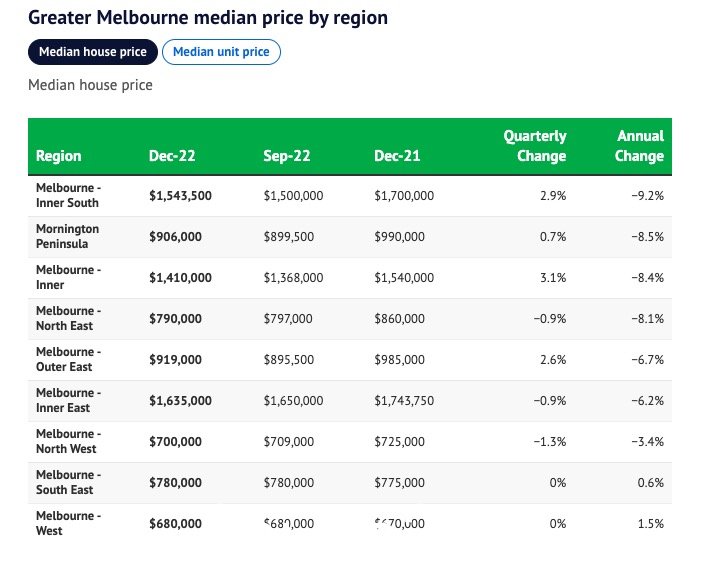
Task: Select the Melbourne - North West row label
Action: point(69,441)
